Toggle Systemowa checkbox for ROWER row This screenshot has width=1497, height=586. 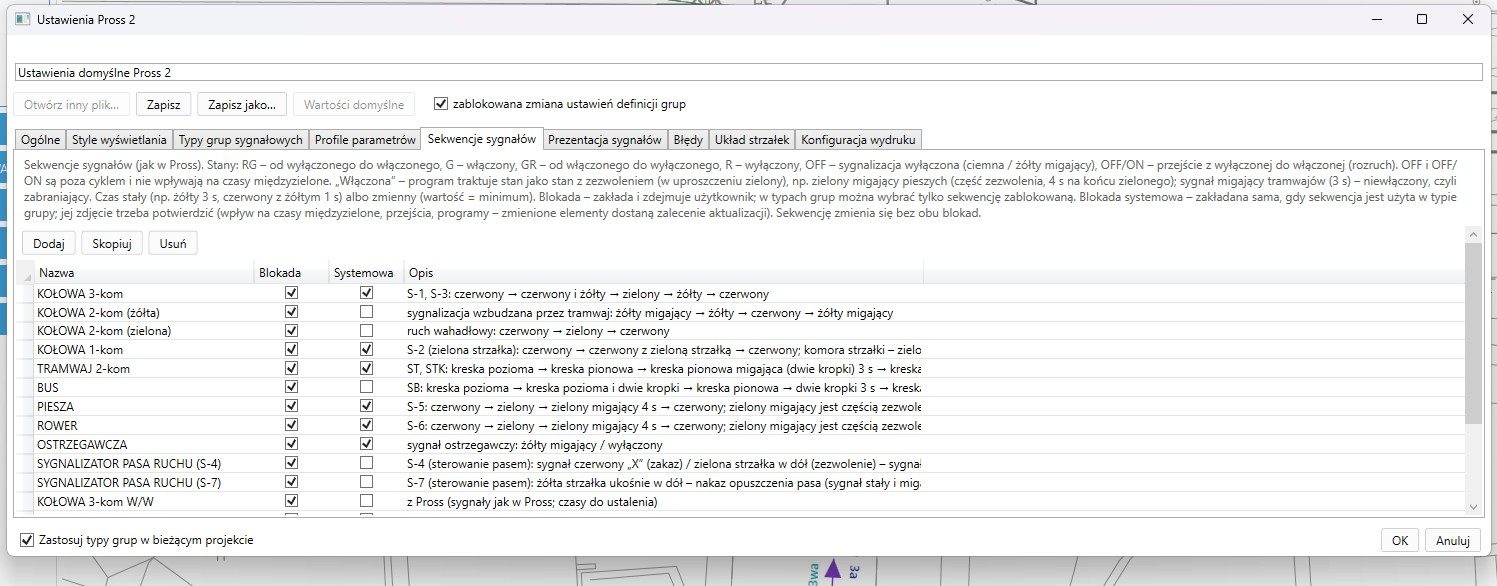click(x=367, y=425)
